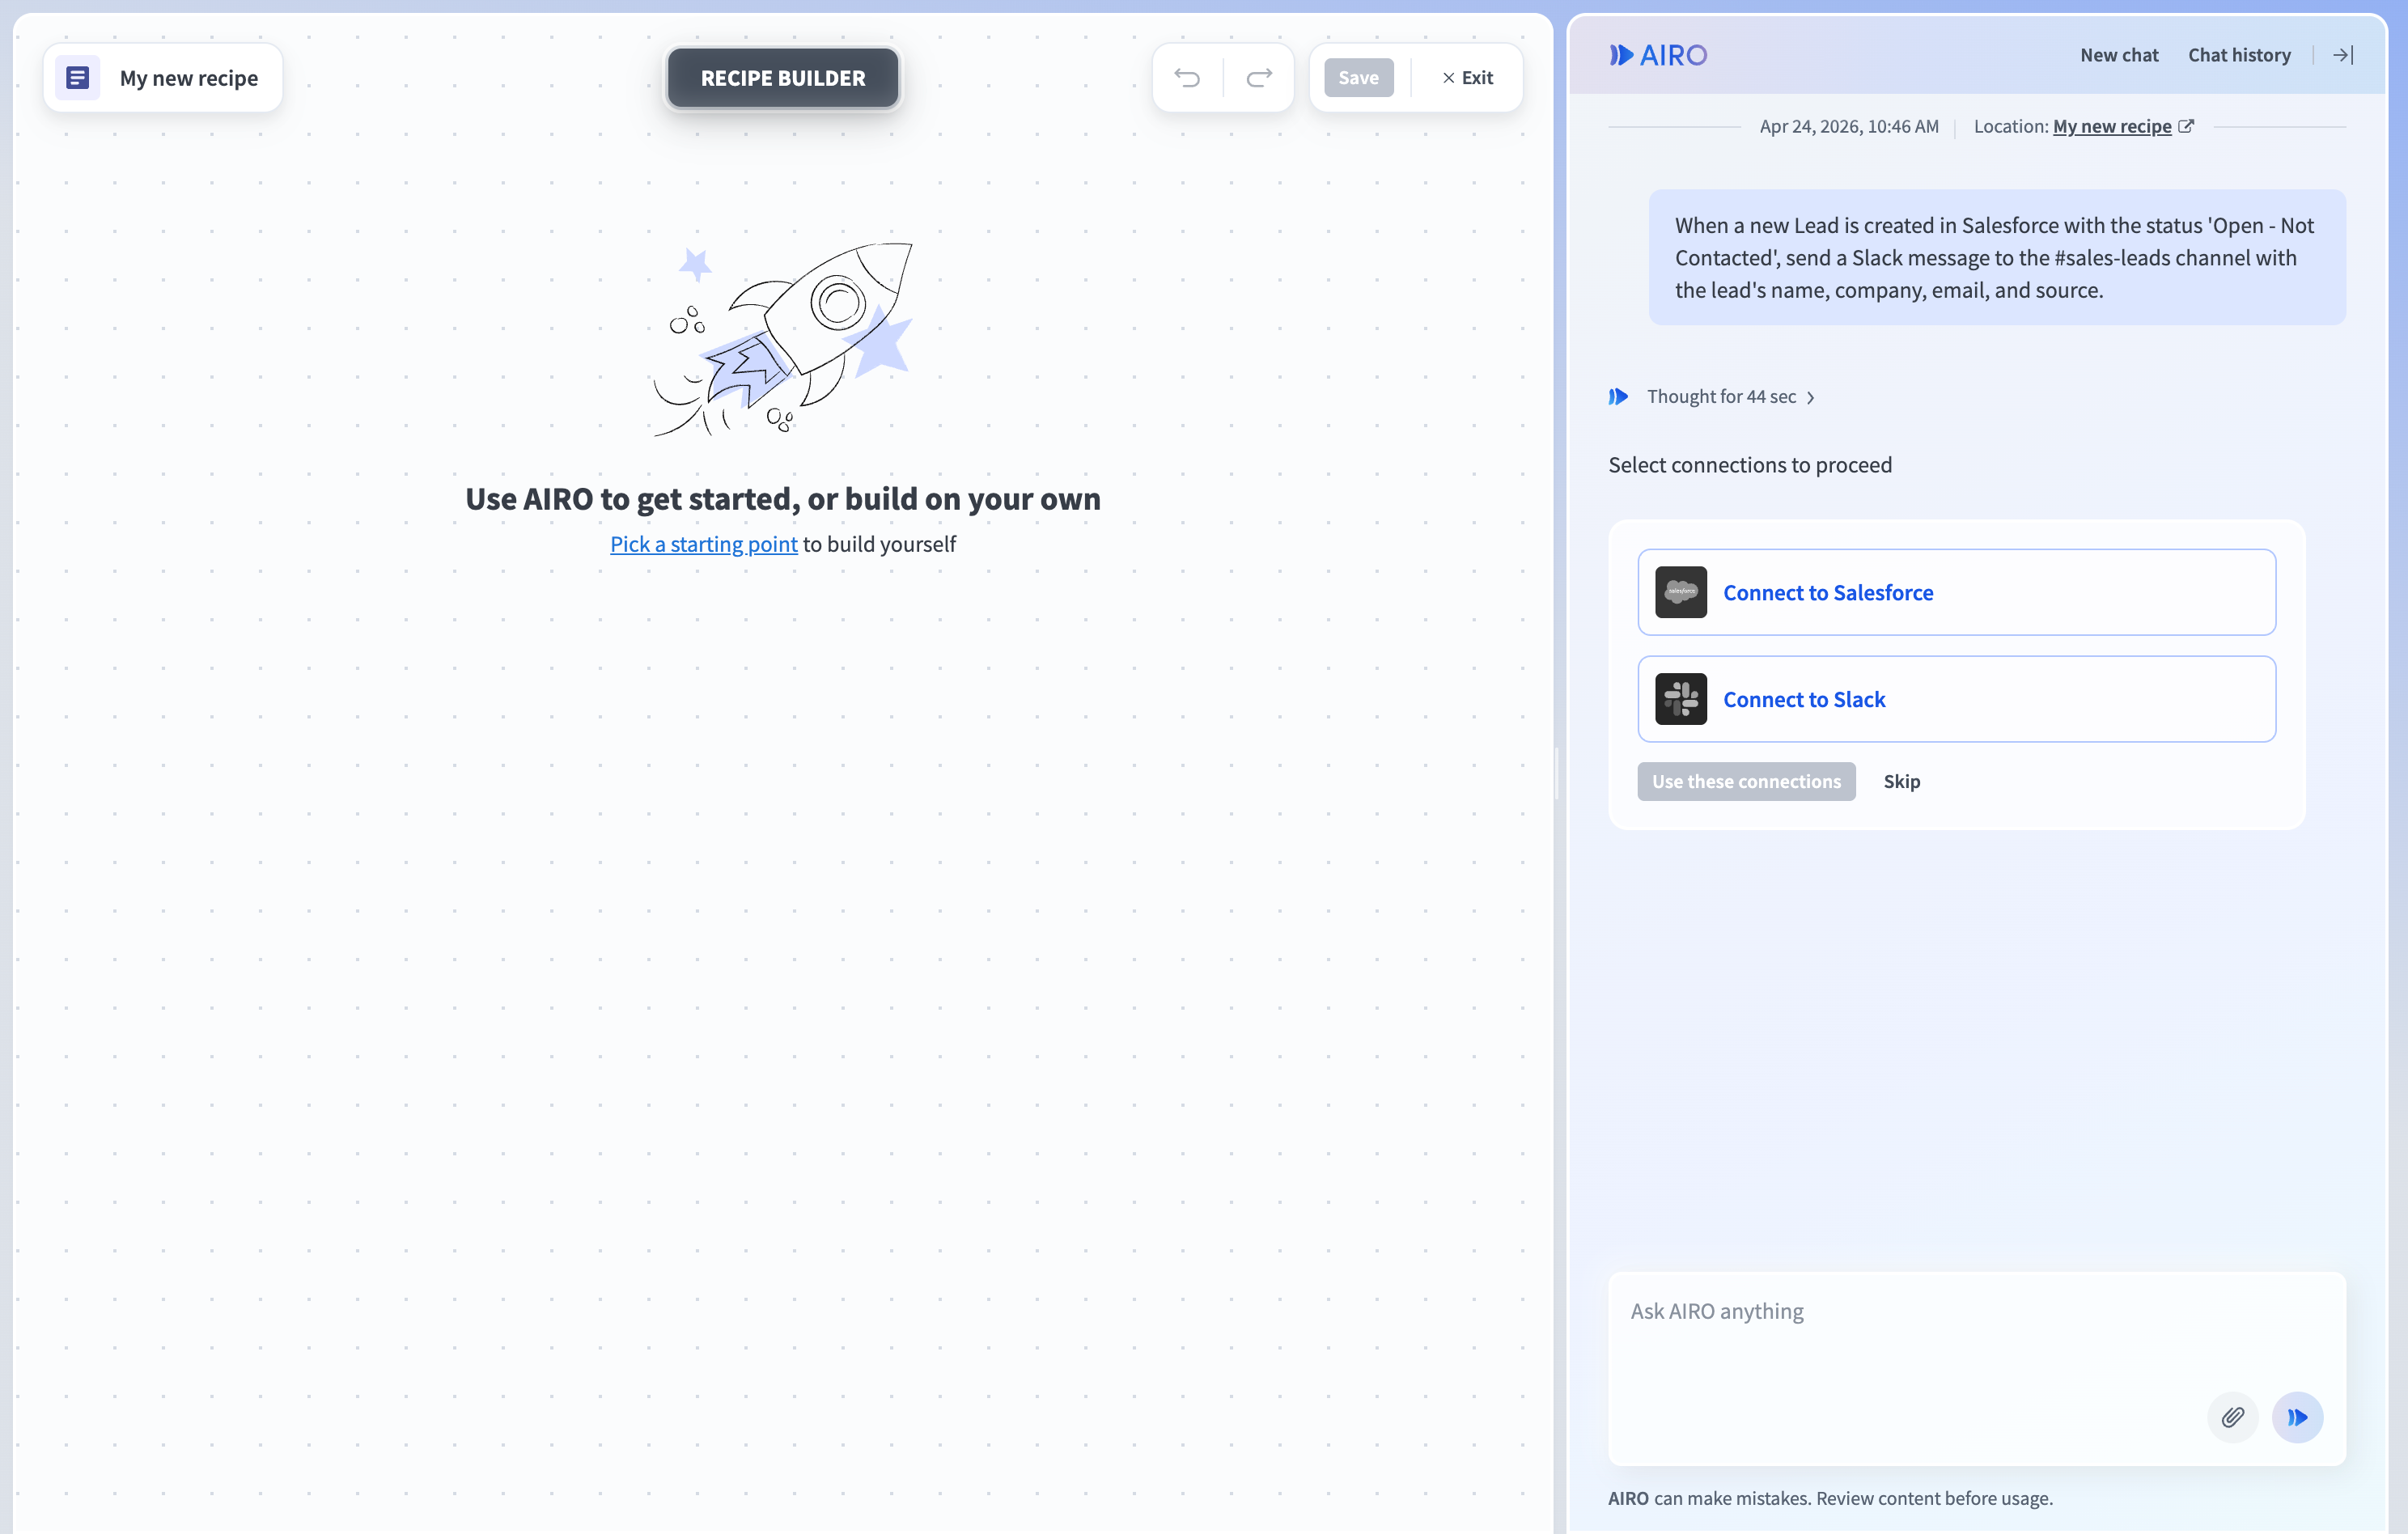Exit the recipe builder

(x=1467, y=78)
